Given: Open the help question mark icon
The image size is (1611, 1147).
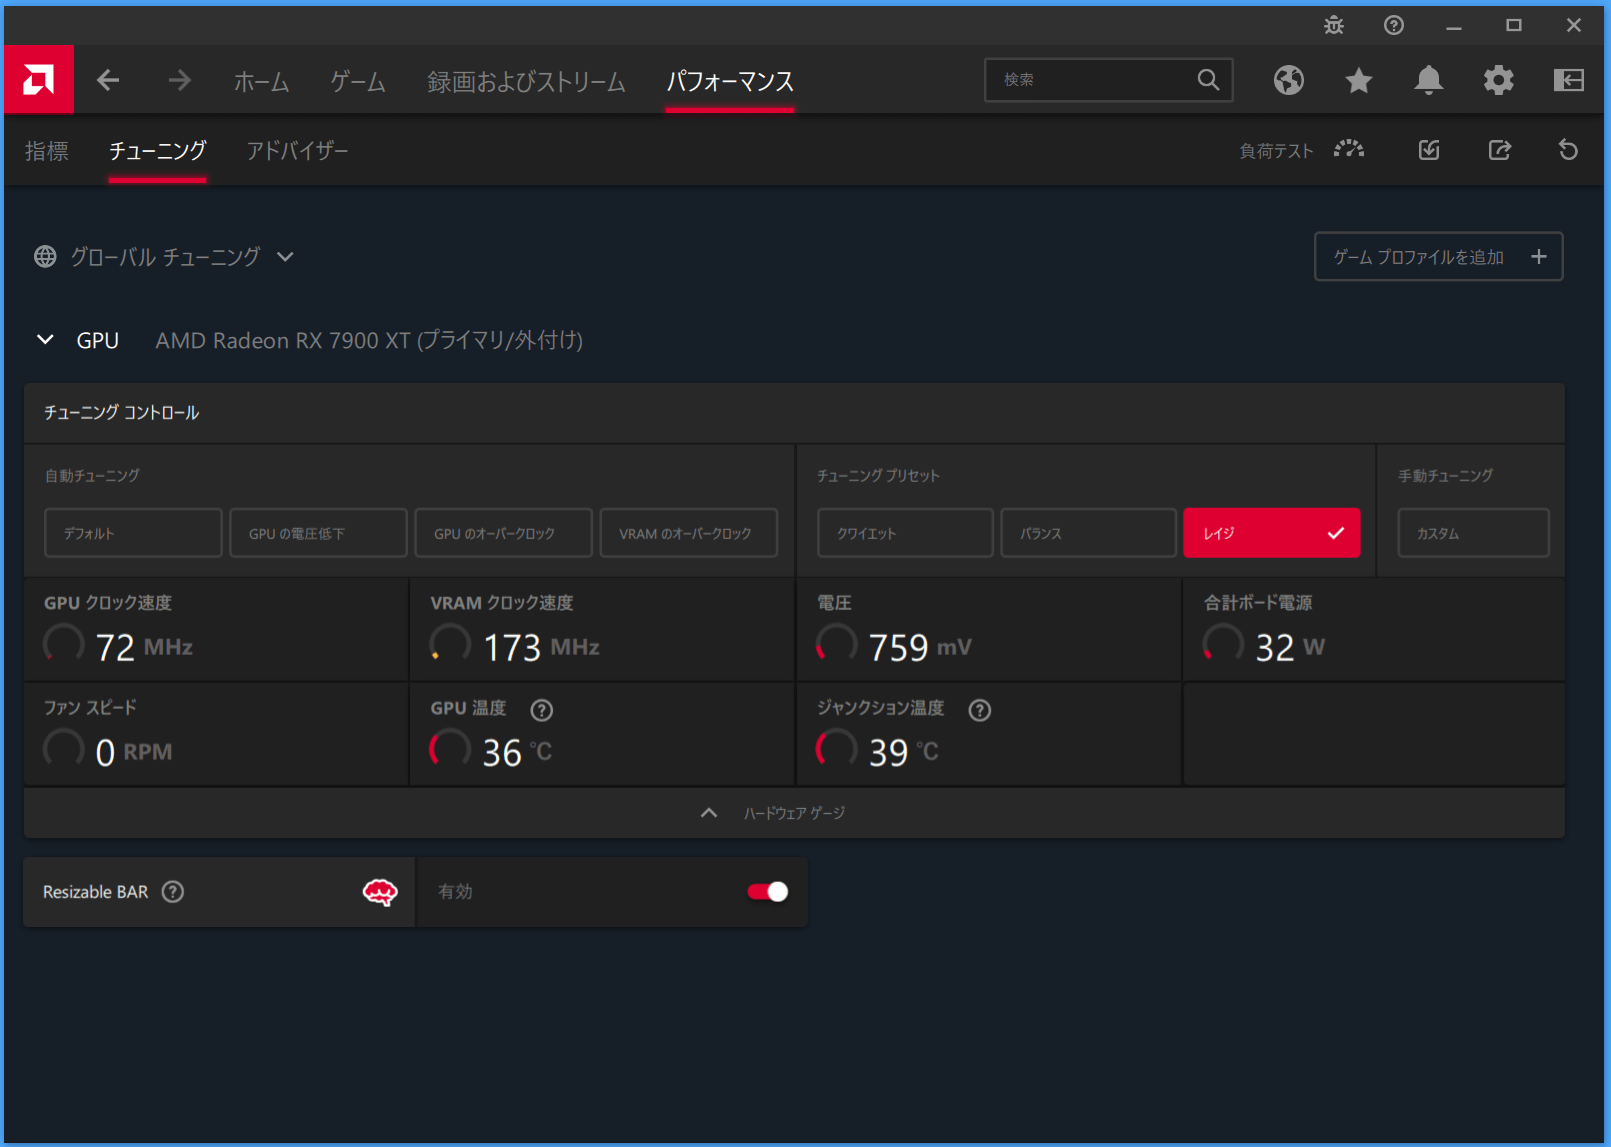Looking at the screenshot, I should pos(1394,25).
